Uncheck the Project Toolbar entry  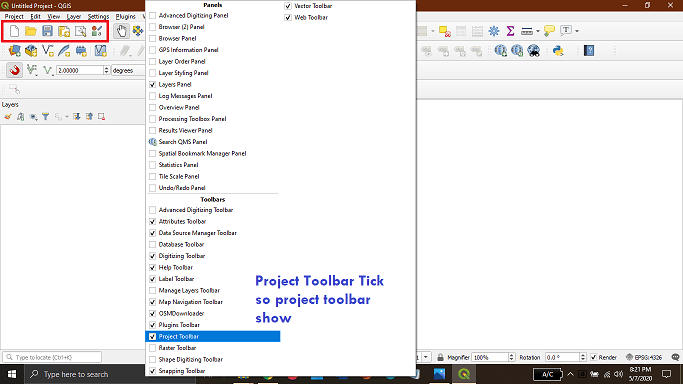152,337
